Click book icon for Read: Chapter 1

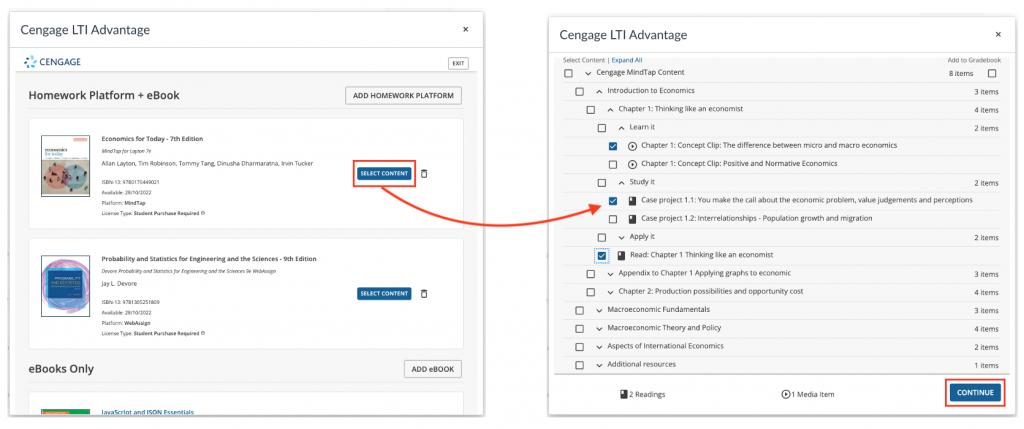[x=621, y=255]
